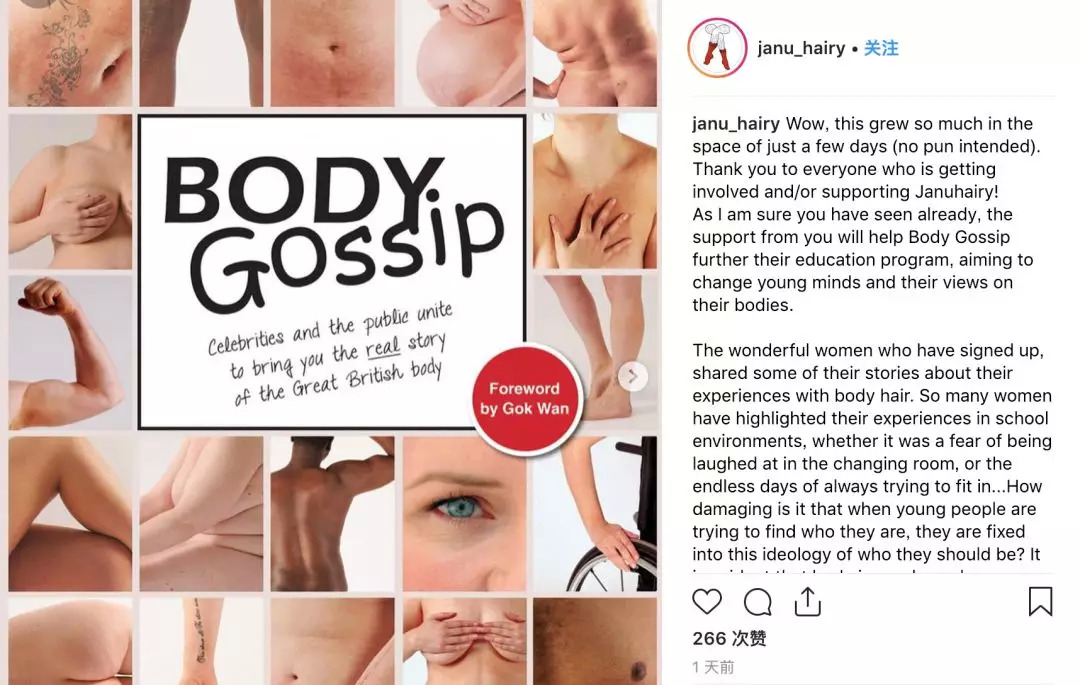Click the red Foreword by Gok Wan badge
The height and width of the screenshot is (685, 1080).
click(x=527, y=399)
